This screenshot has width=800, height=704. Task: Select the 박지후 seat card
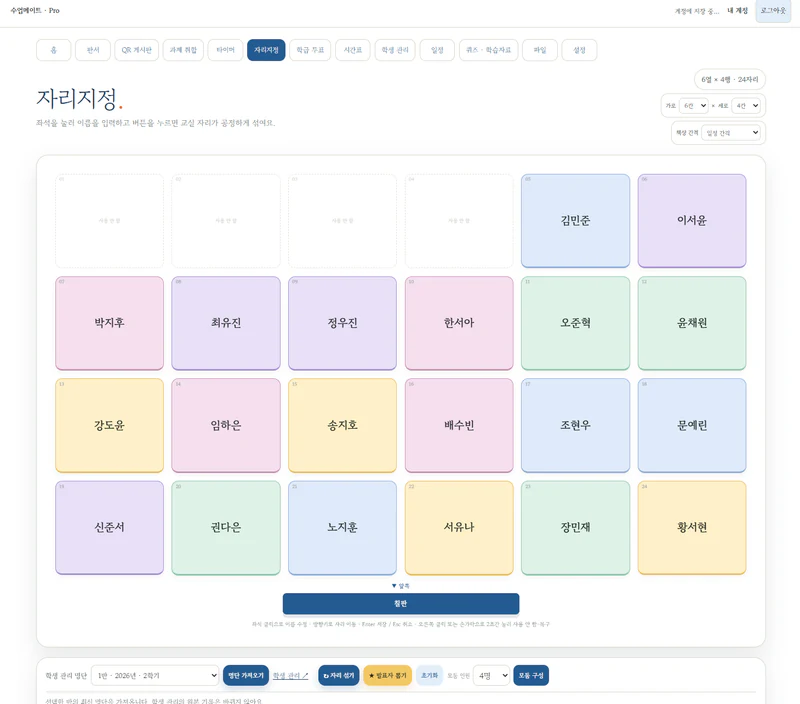coord(110,323)
